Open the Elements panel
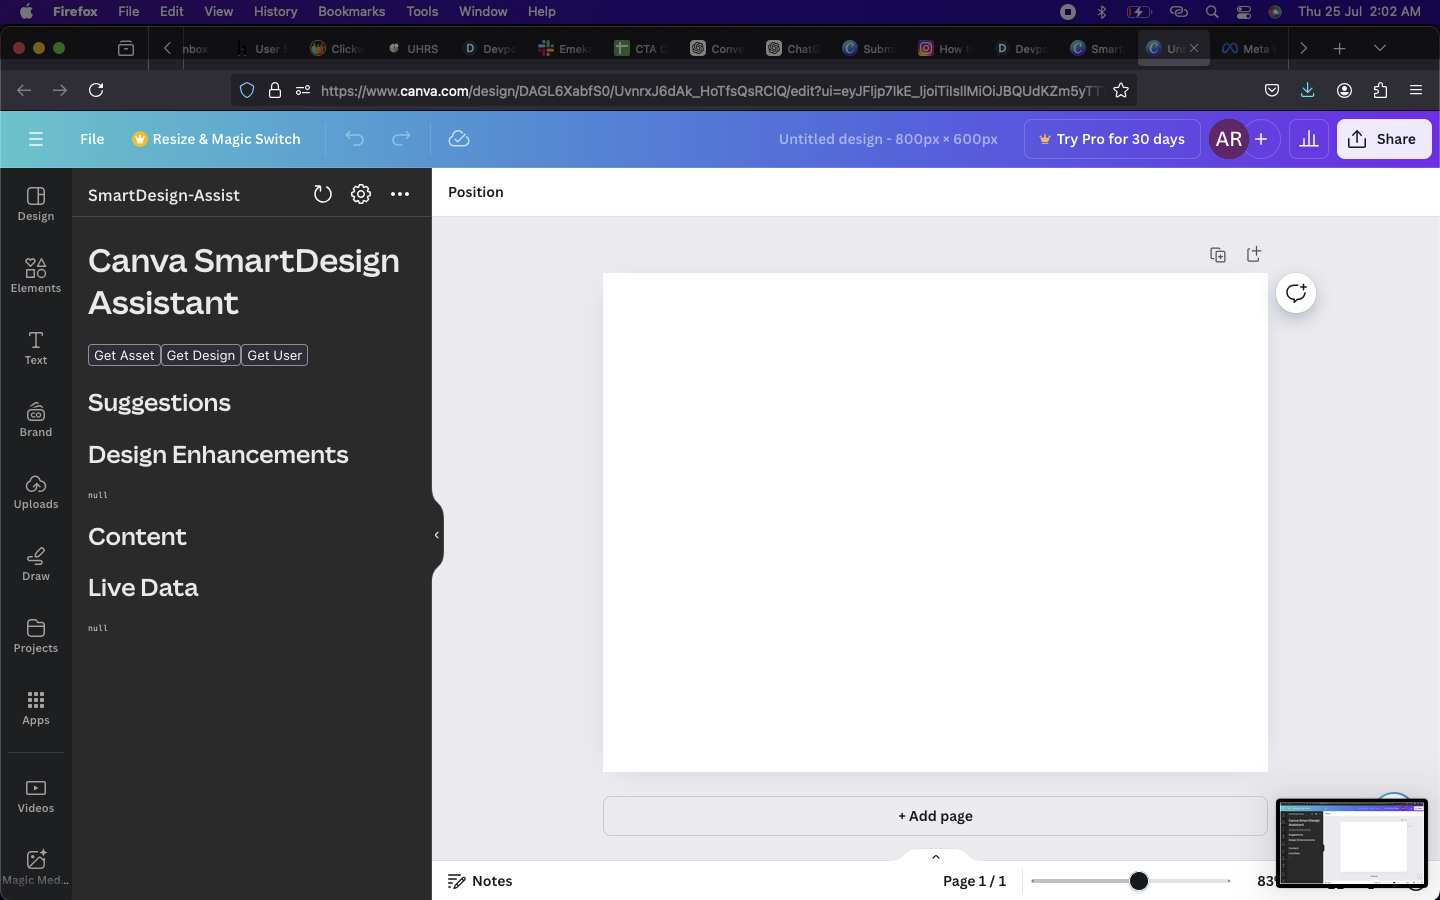 tap(36, 276)
